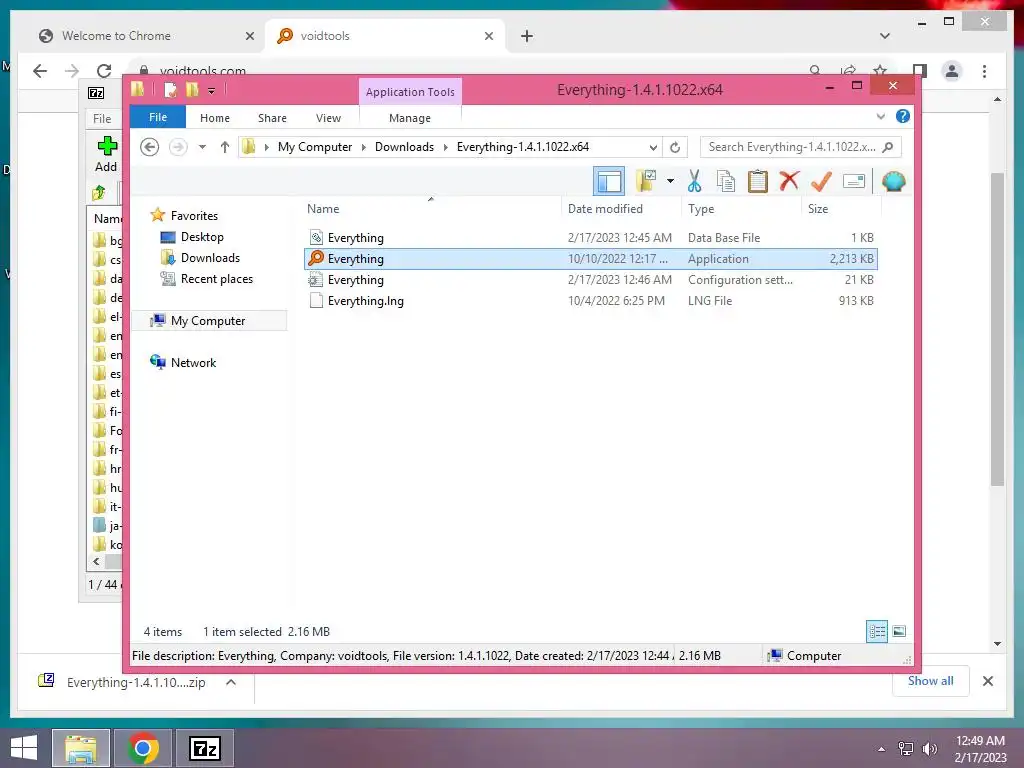The image size is (1024, 768).
Task: Go up one folder level
Action: [x=225, y=147]
